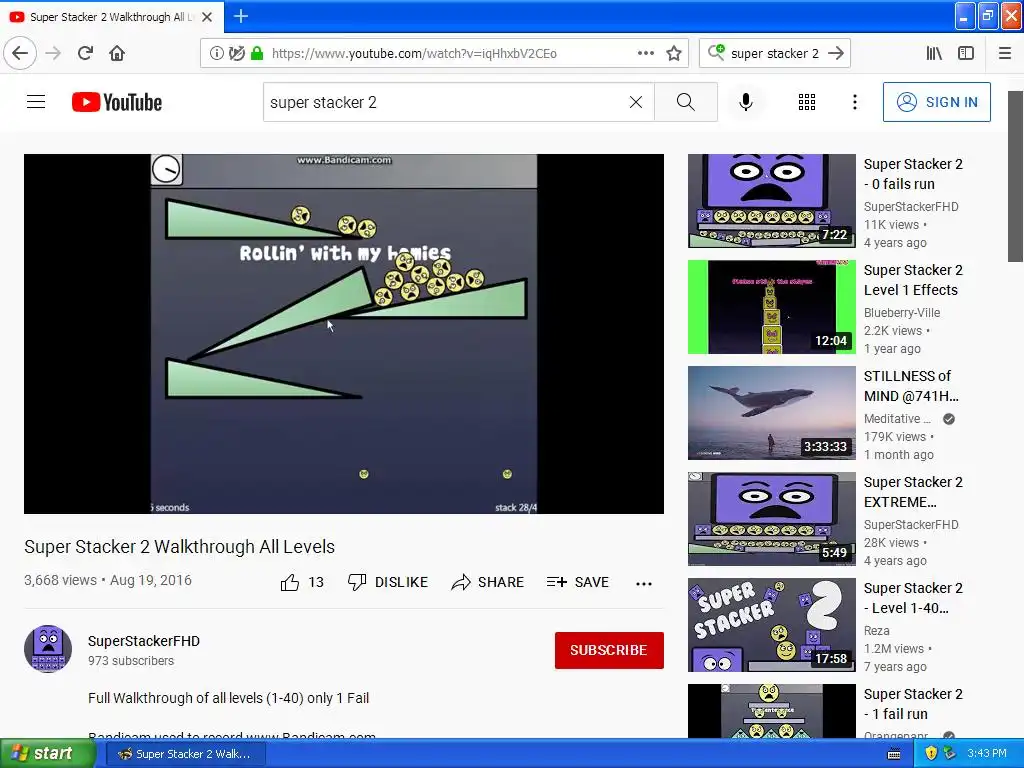Click the DISLIKE button

tap(388, 582)
